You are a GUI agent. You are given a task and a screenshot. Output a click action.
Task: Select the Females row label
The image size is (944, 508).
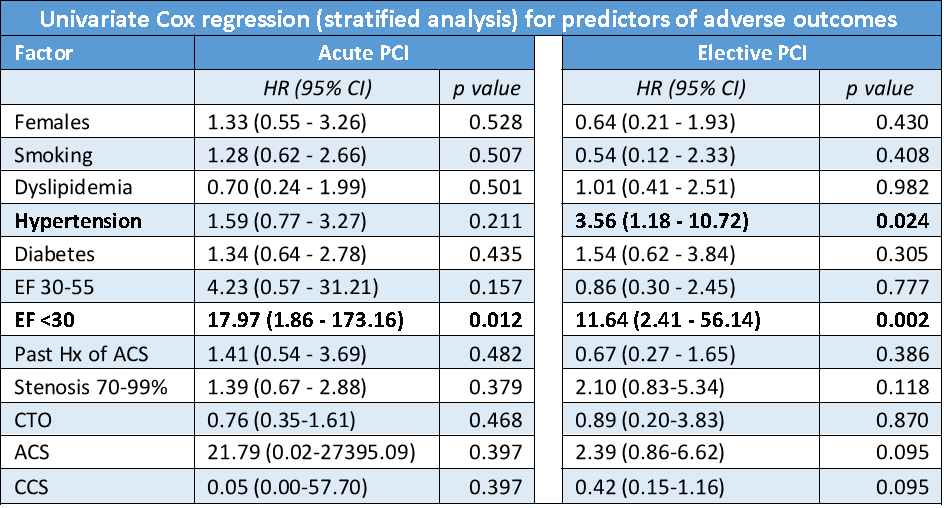pos(53,122)
